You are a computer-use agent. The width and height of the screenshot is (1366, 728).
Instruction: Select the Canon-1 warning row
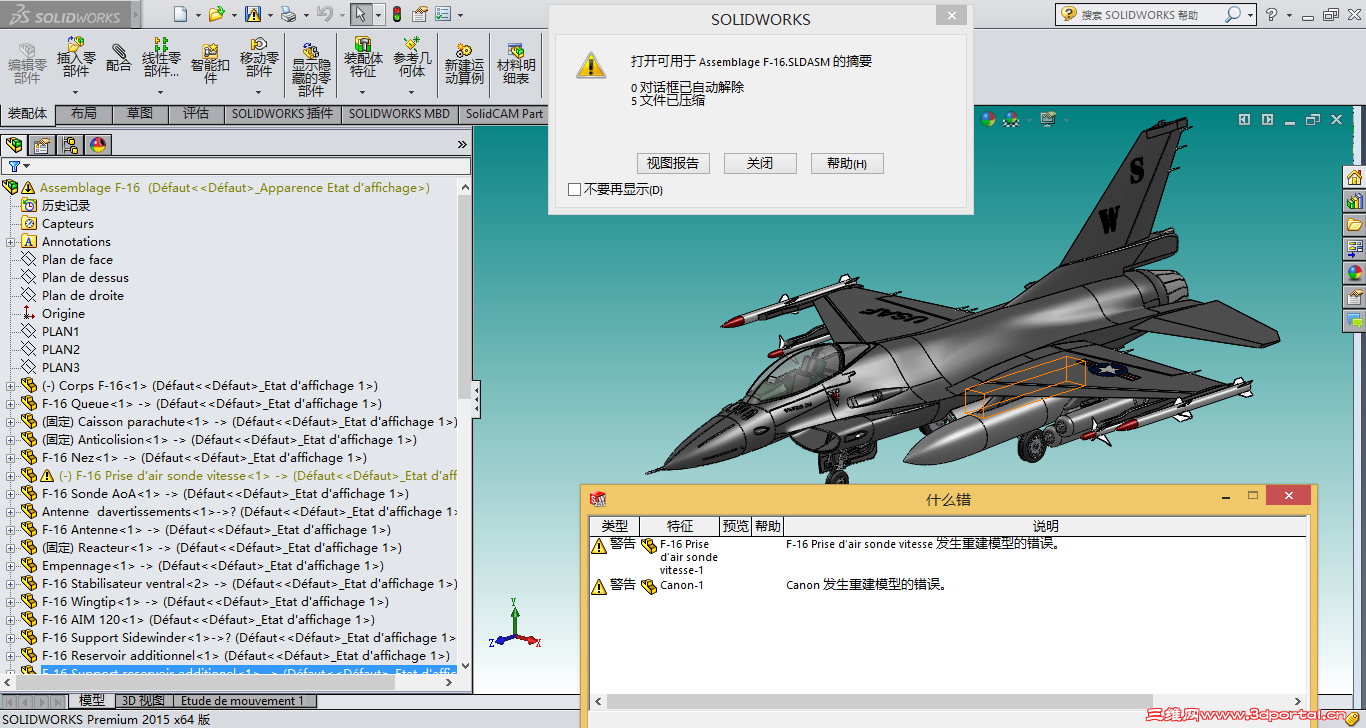coord(947,586)
